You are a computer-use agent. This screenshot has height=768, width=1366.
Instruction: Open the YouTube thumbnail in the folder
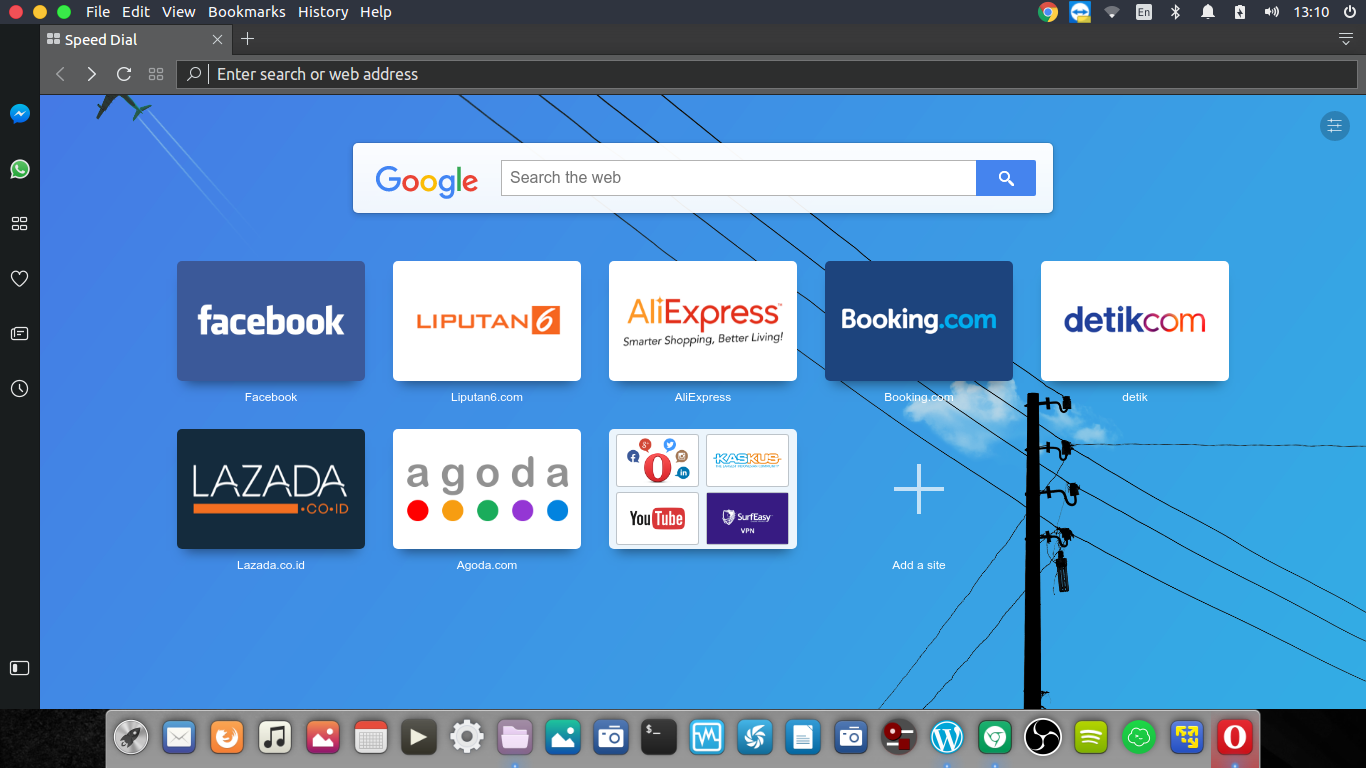[657, 518]
